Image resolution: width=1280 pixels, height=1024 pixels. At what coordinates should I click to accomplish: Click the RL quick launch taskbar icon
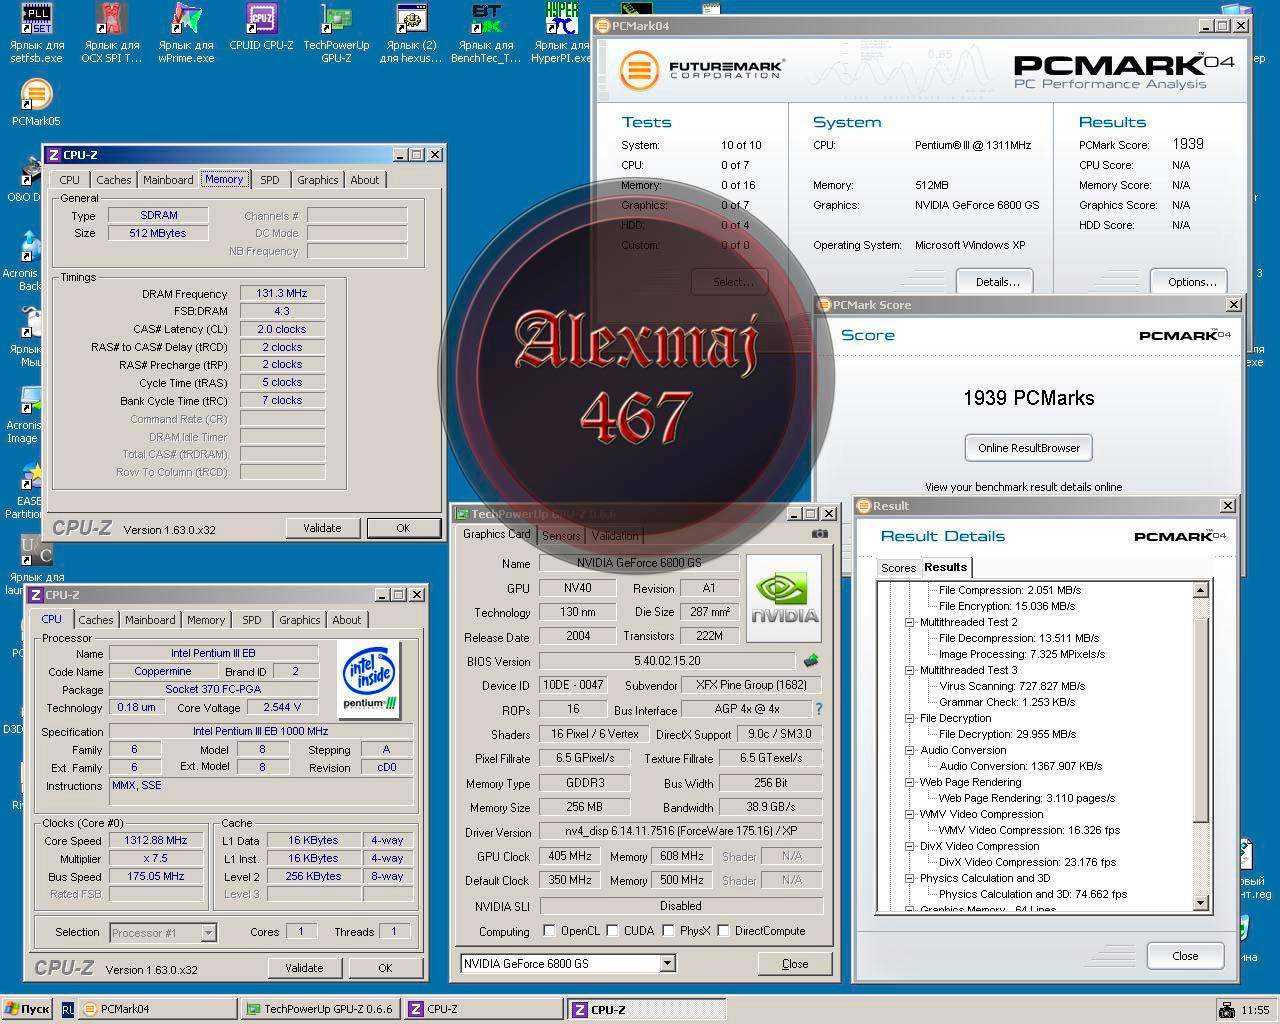pos(67,1010)
